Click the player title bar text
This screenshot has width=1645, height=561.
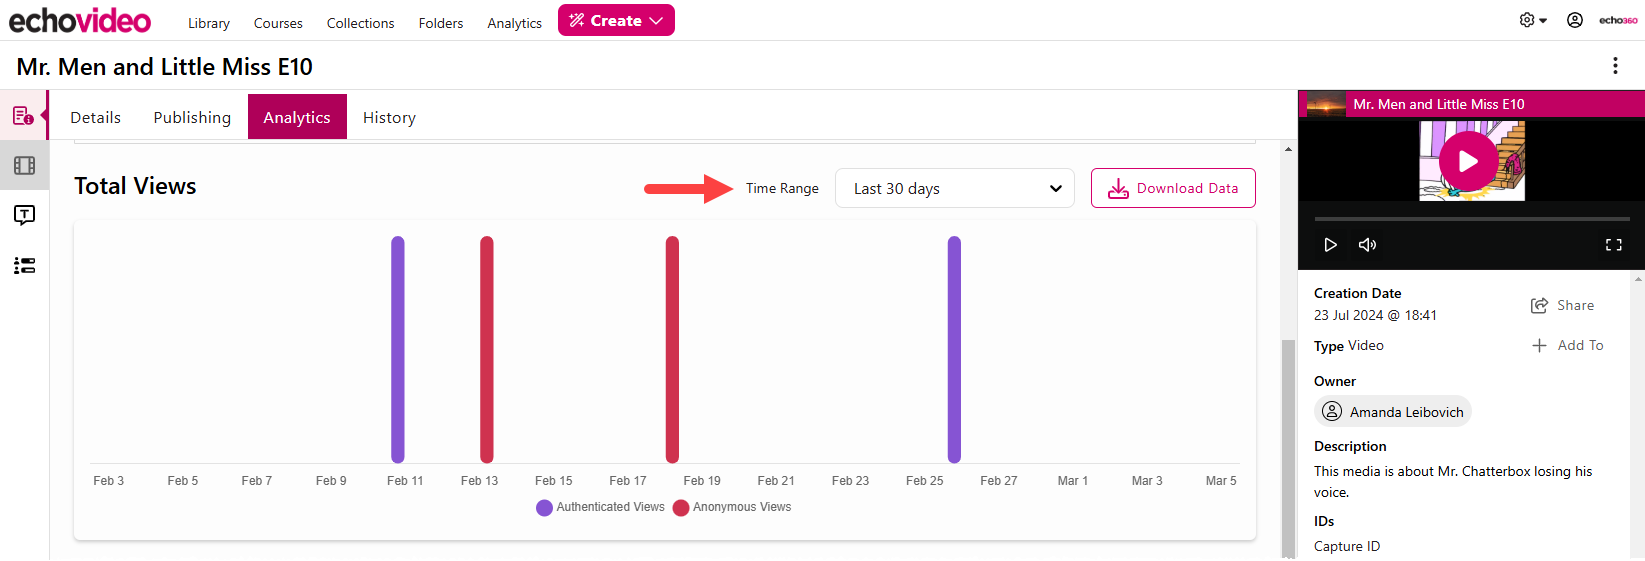click(x=1439, y=104)
